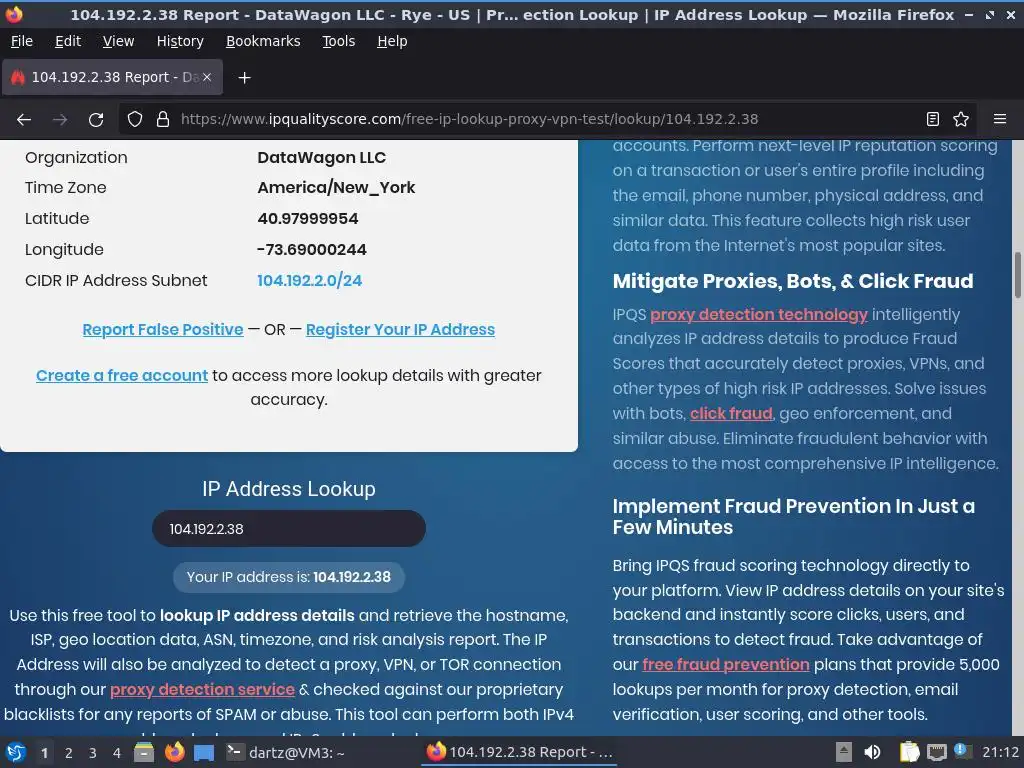1024x768 pixels.
Task: Select the America/New_York time zone value
Action: 336,188
